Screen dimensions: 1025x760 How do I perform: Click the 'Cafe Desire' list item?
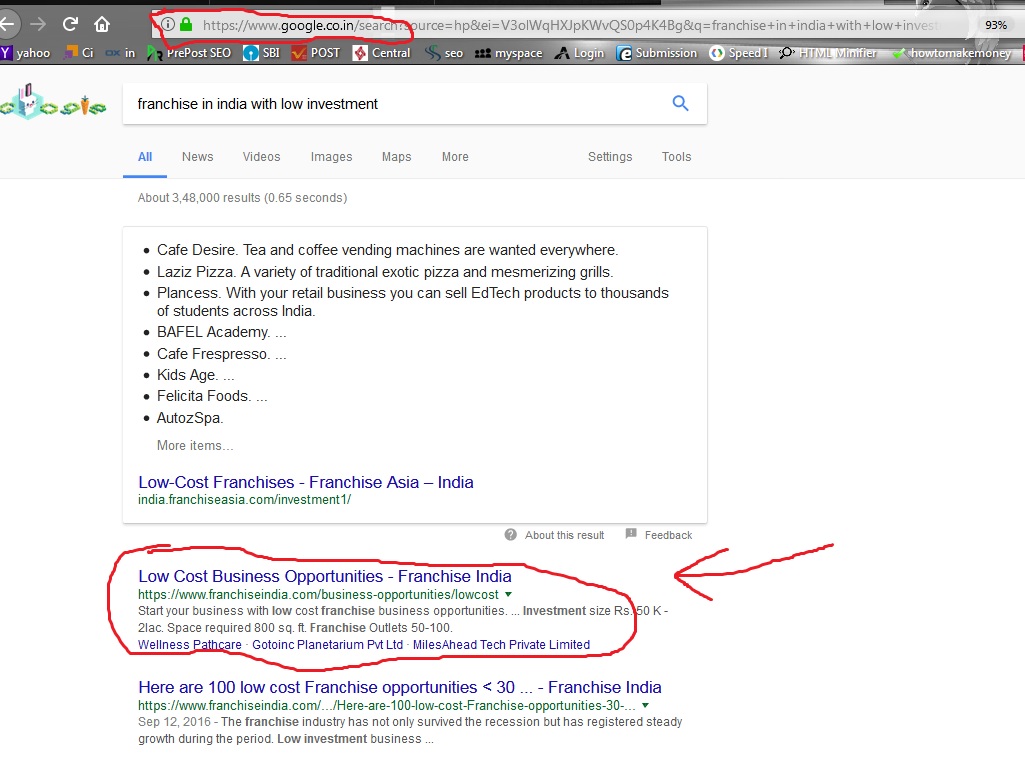pyautogui.click(x=387, y=250)
